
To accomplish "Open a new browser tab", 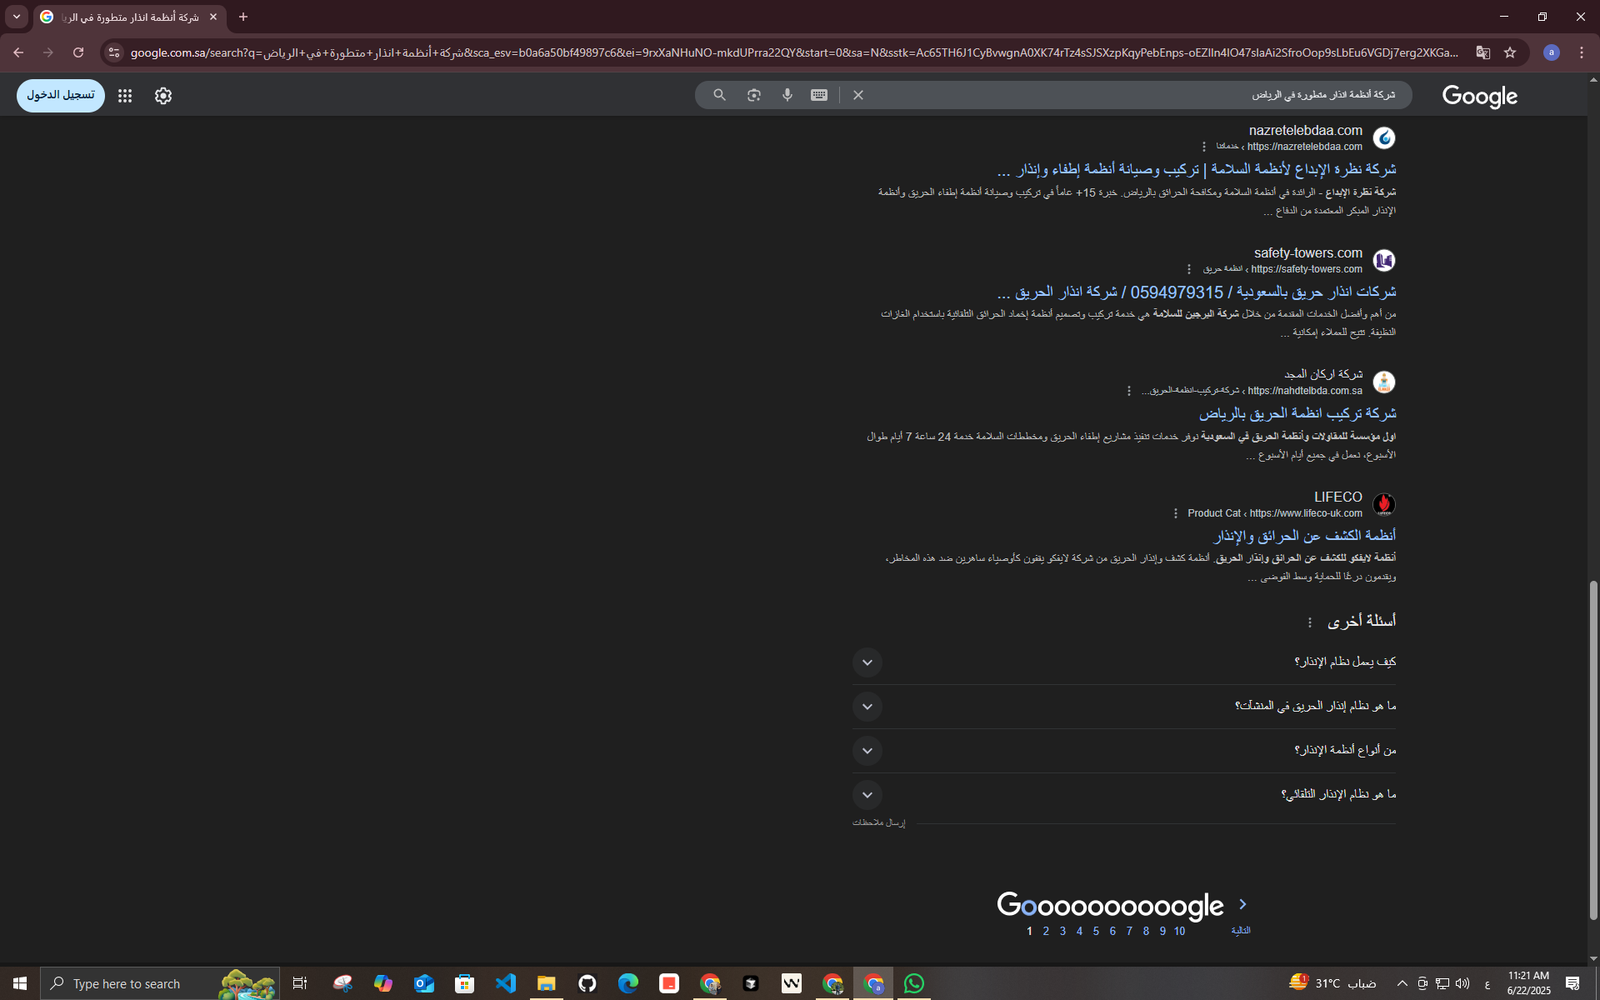I will click(x=243, y=17).
